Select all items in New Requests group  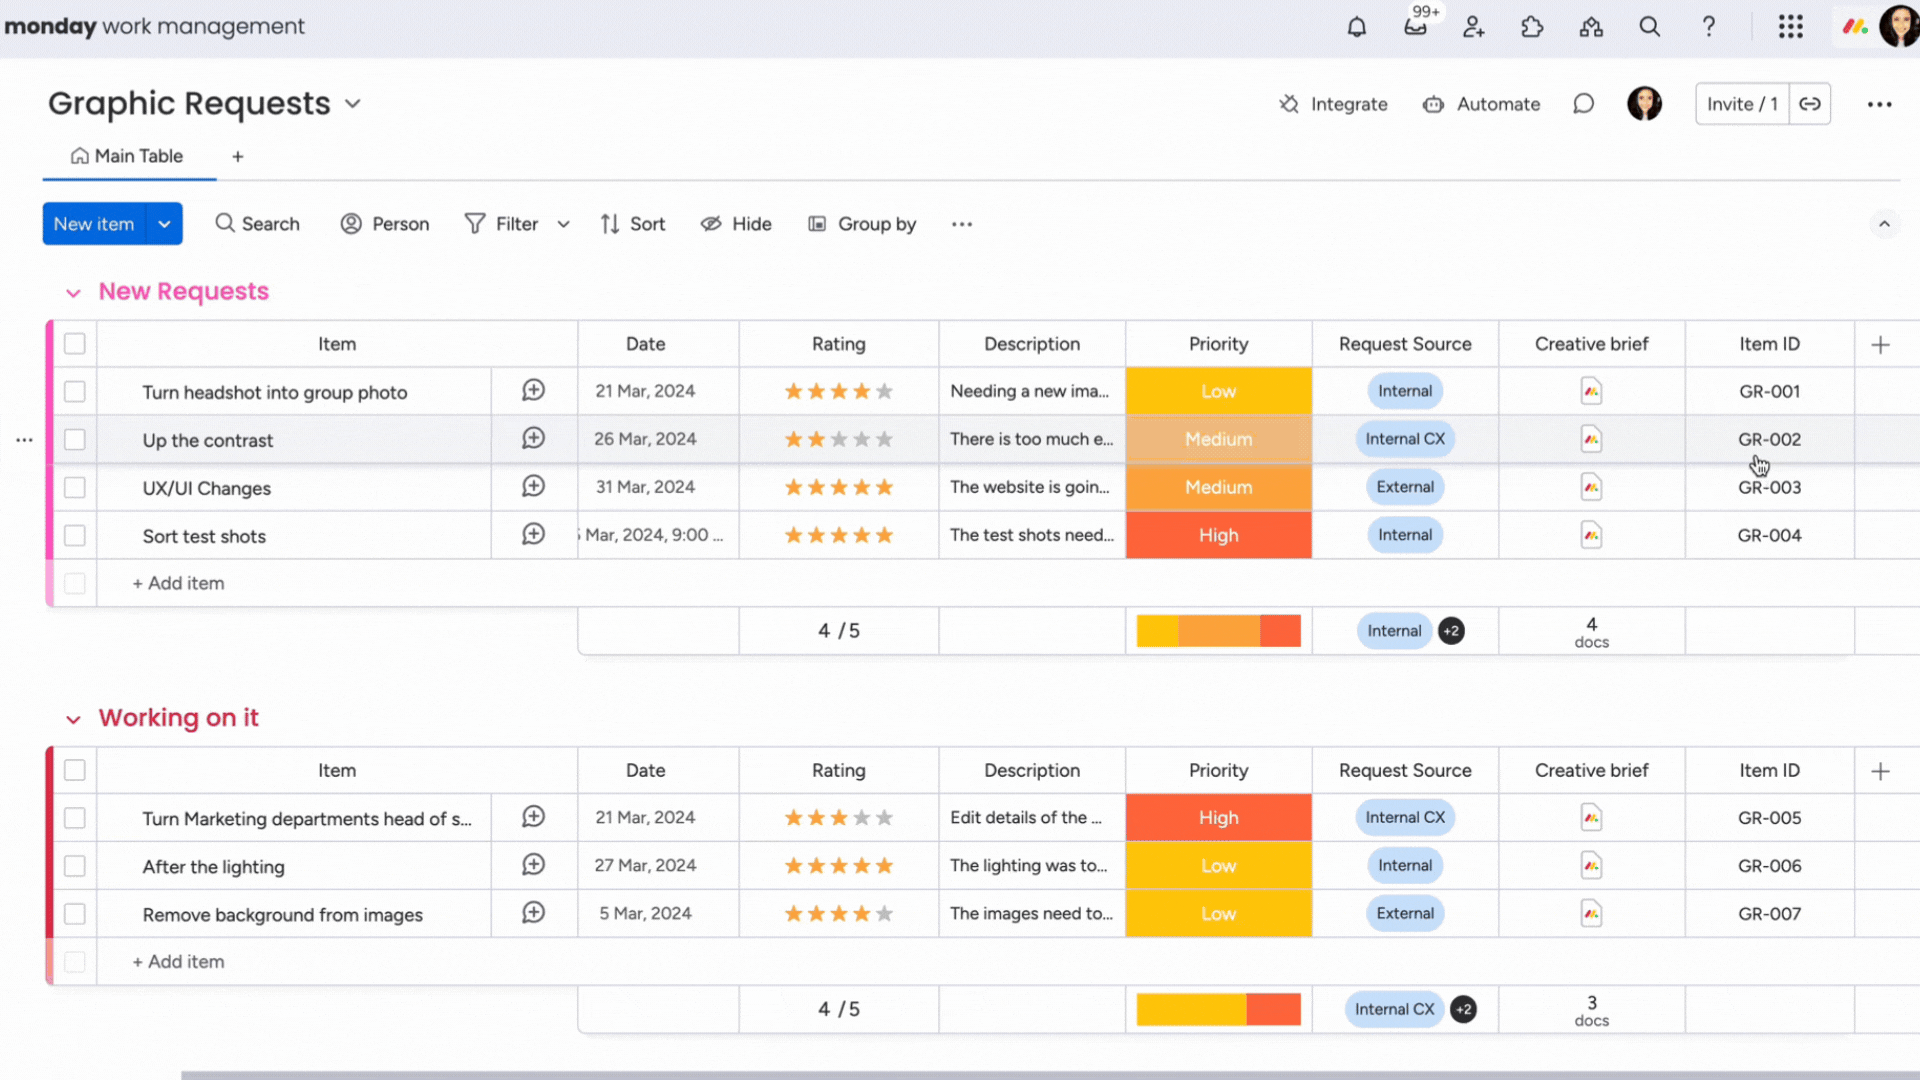coord(75,344)
